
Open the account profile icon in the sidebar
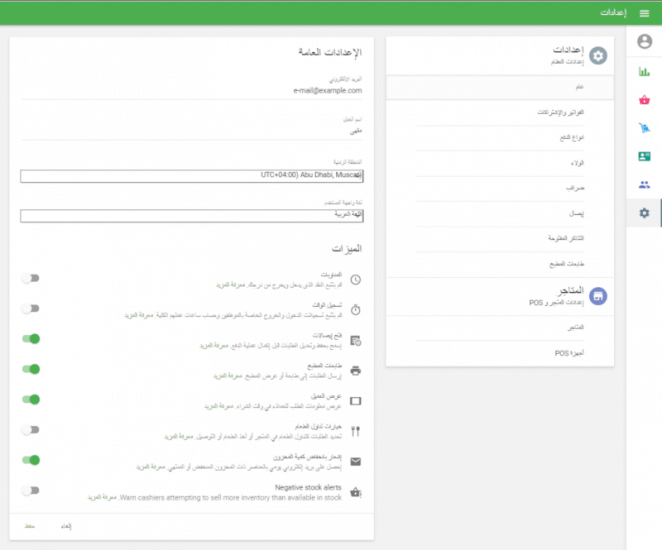tap(644, 41)
